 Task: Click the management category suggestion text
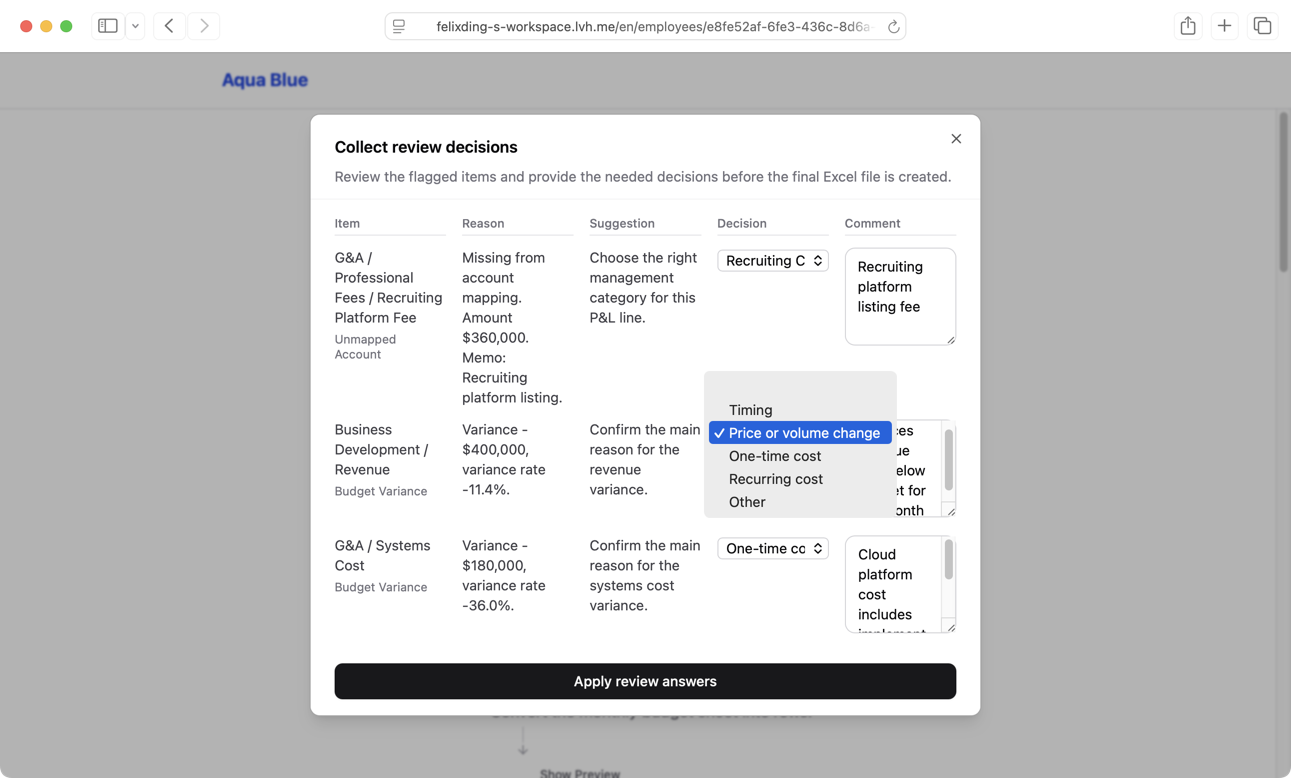point(643,287)
